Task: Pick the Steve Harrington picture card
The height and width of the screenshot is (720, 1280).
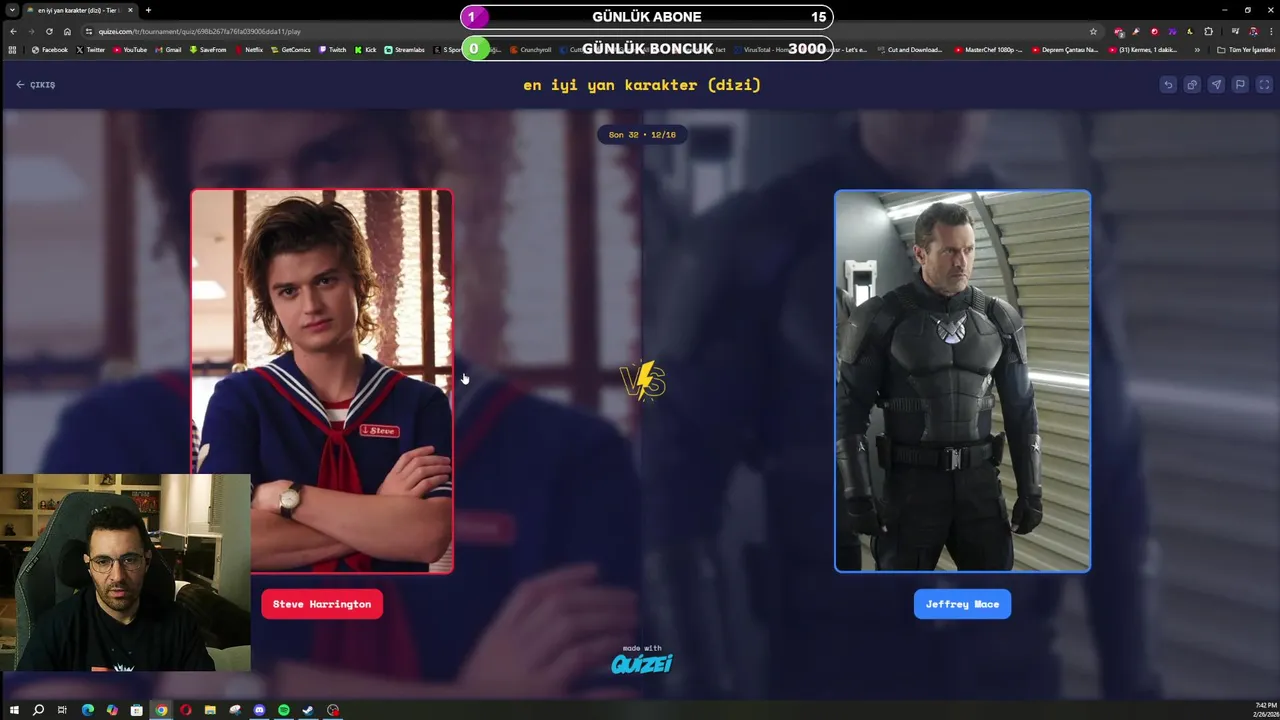Action: coord(322,381)
